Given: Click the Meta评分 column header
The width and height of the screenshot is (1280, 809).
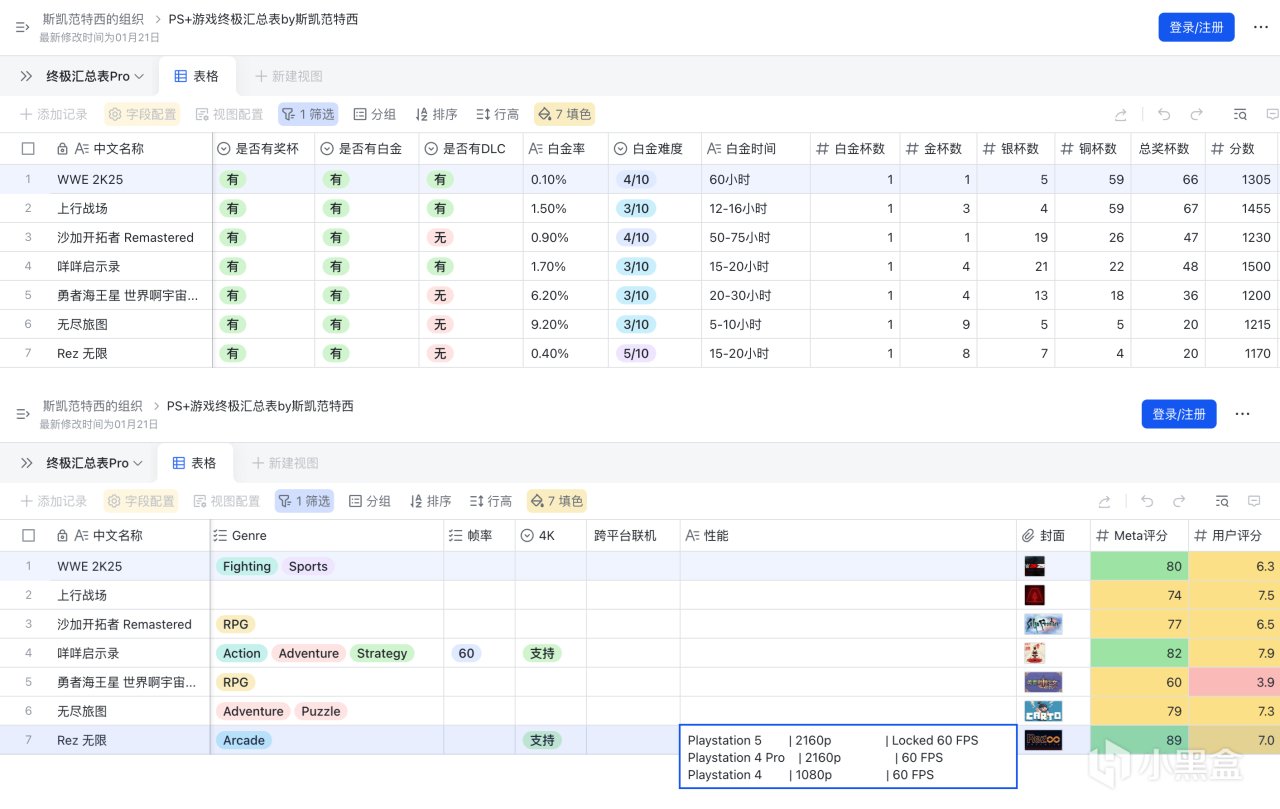Looking at the screenshot, I should pos(1140,536).
